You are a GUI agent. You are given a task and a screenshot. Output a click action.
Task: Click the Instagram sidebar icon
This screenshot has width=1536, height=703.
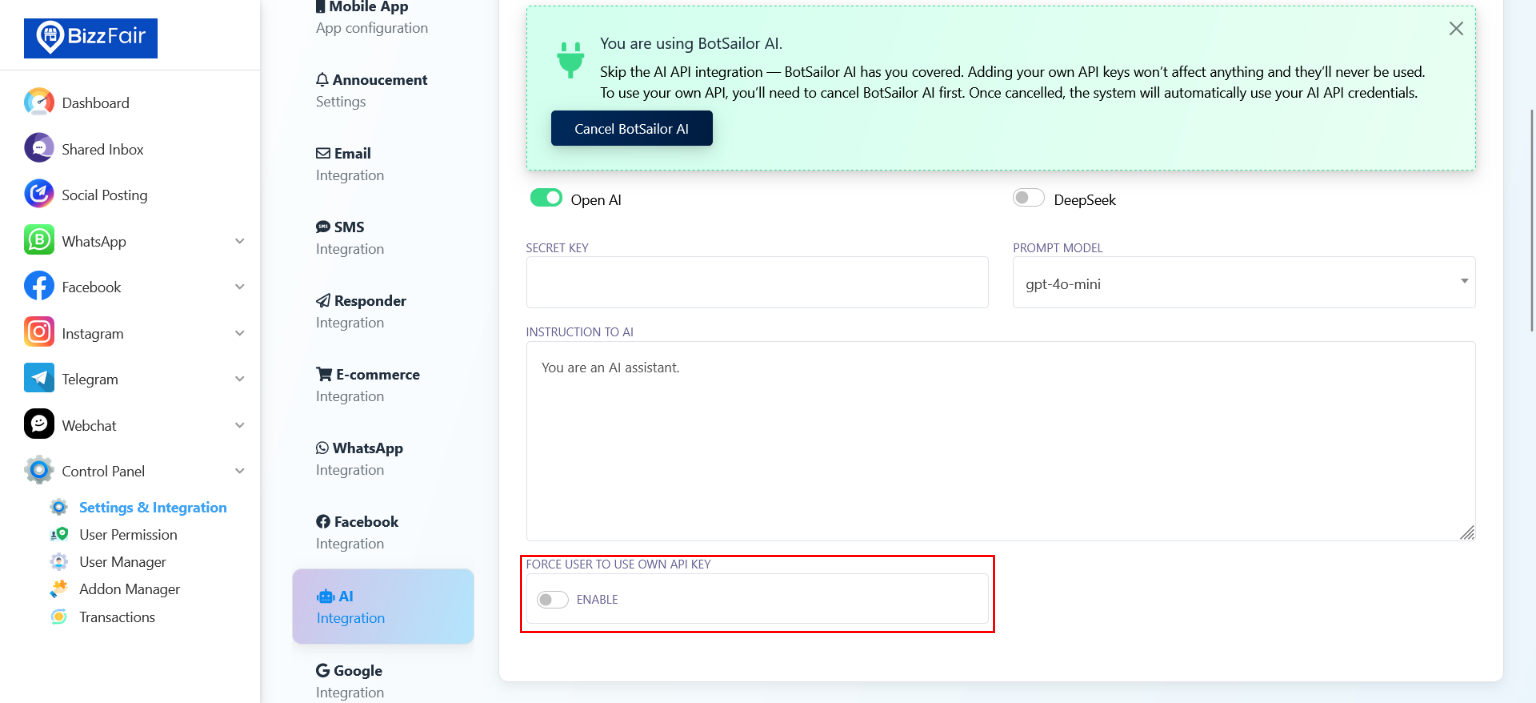[39, 332]
